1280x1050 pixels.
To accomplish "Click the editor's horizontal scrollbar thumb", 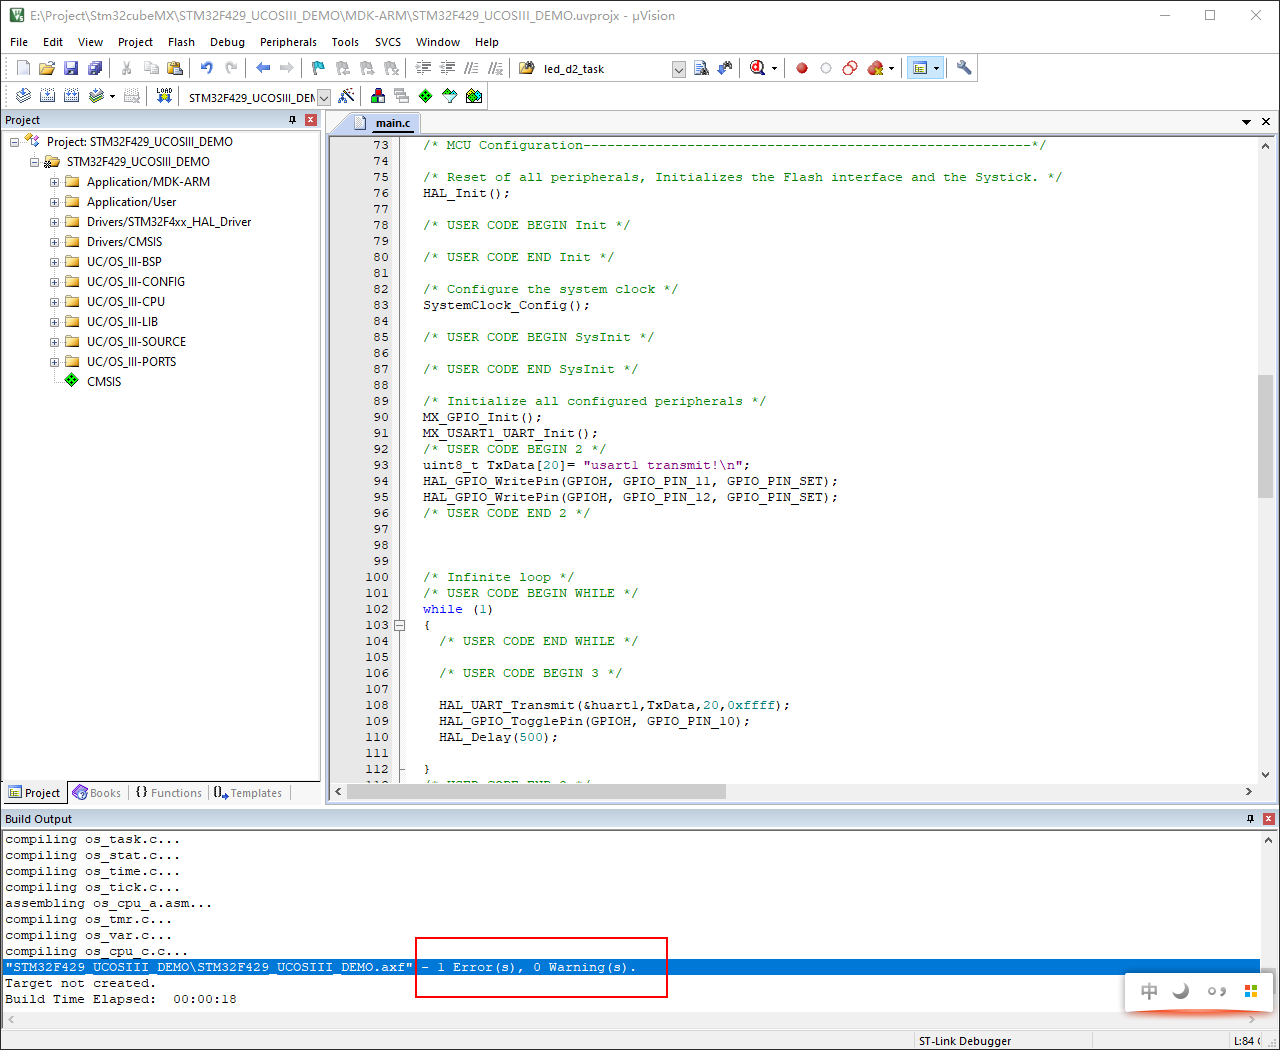I will 536,791.
